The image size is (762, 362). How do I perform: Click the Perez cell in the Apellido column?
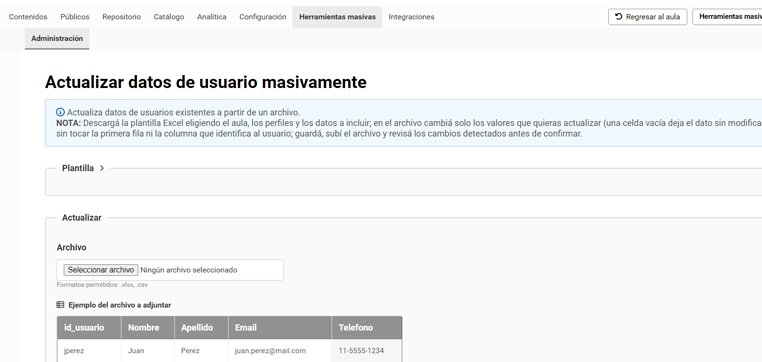tap(201, 350)
